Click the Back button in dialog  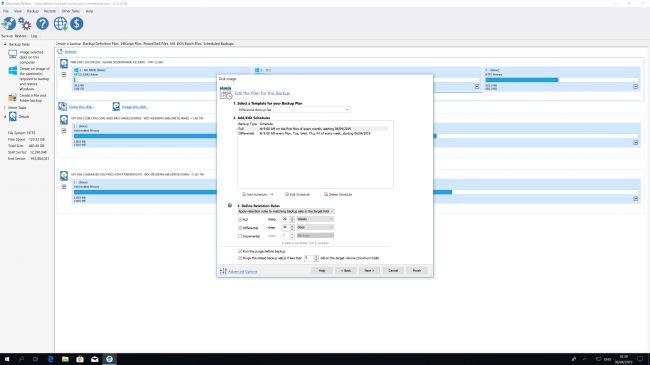point(345,270)
